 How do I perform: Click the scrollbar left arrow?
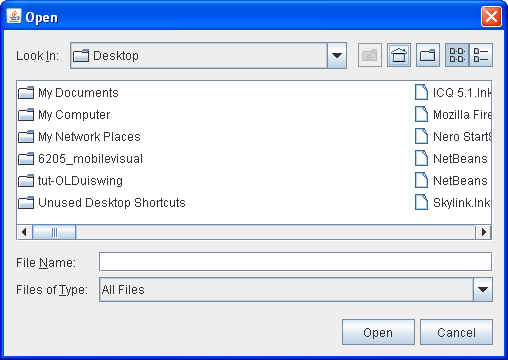[24, 232]
